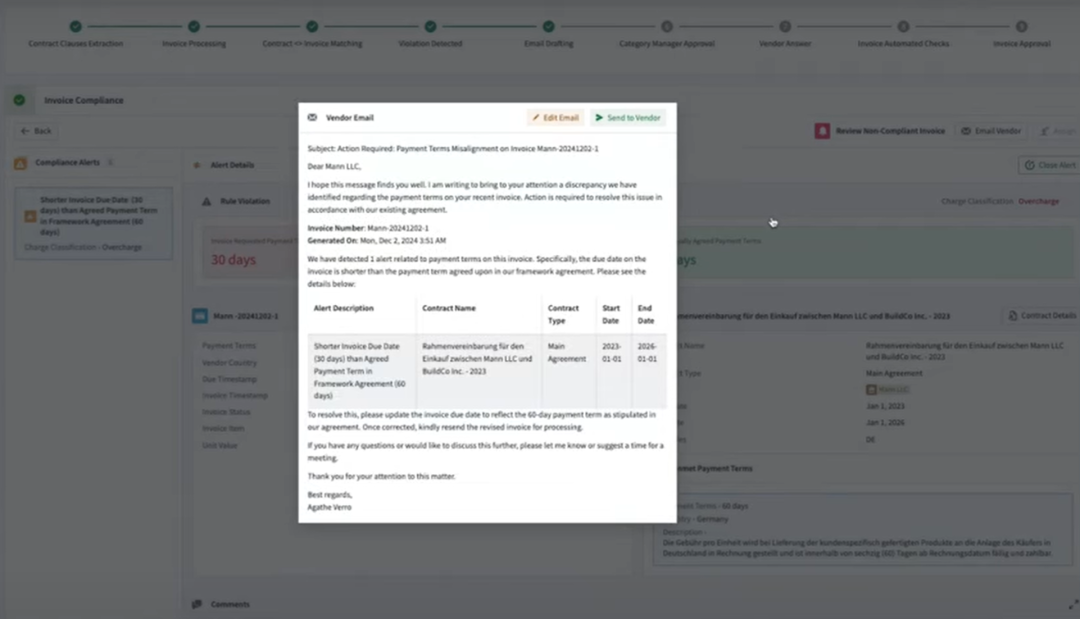Click the Alert Details icon
This screenshot has height=619, width=1080.
click(x=197, y=165)
